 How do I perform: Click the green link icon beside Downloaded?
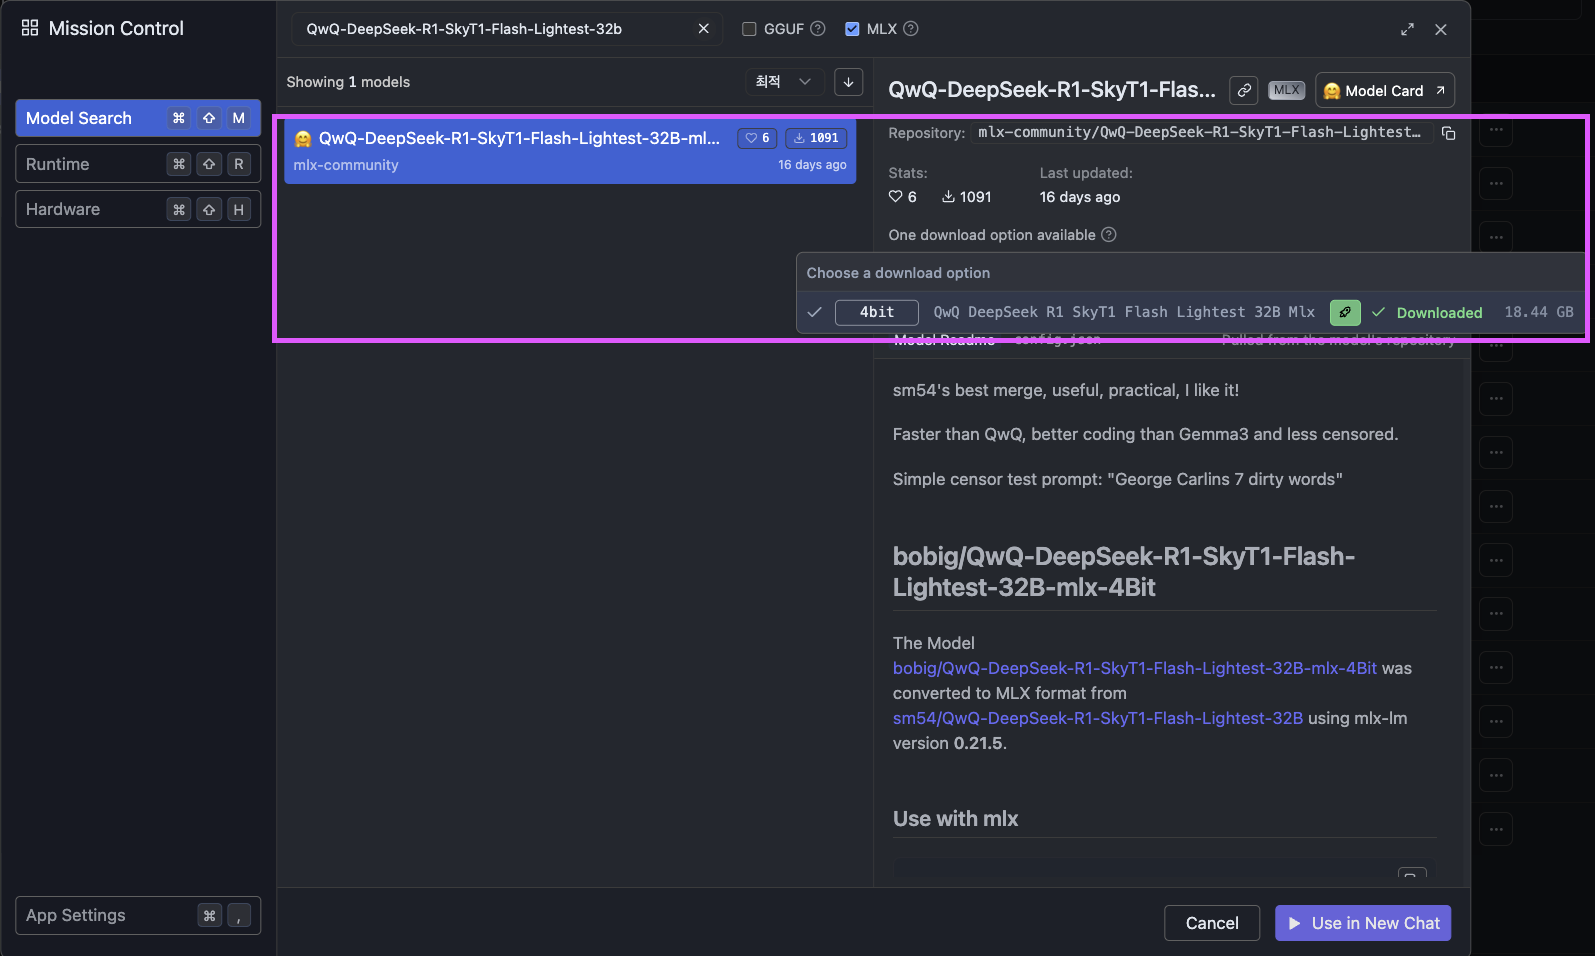coord(1345,313)
